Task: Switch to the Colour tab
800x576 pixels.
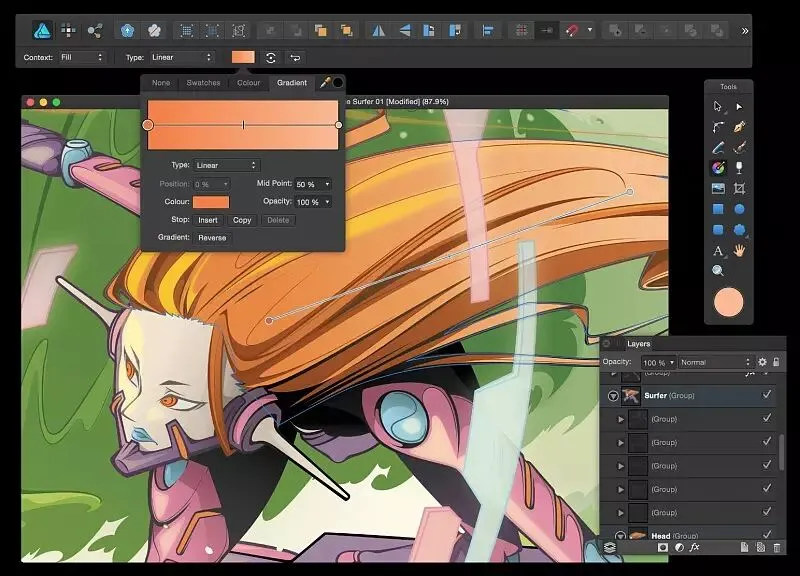Action: click(x=248, y=83)
